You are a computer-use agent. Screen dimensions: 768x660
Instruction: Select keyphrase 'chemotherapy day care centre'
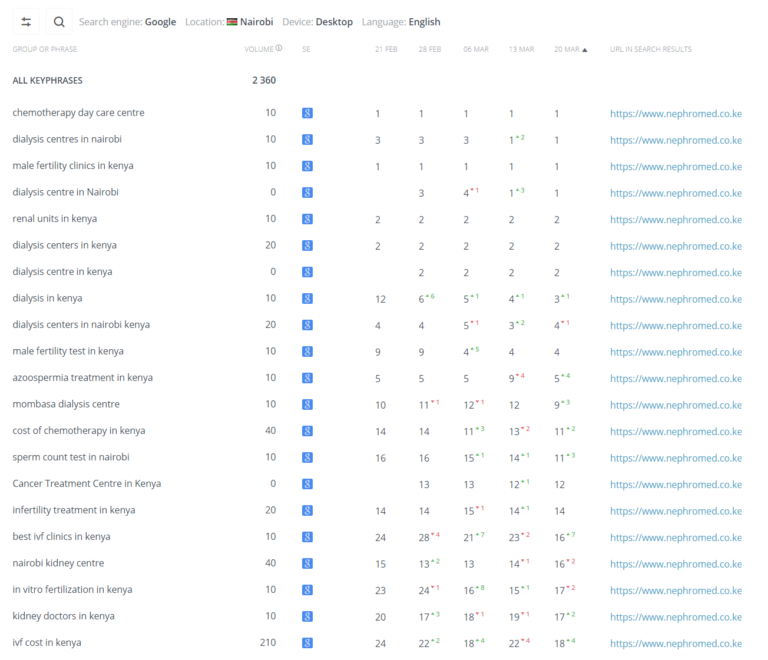coord(78,113)
